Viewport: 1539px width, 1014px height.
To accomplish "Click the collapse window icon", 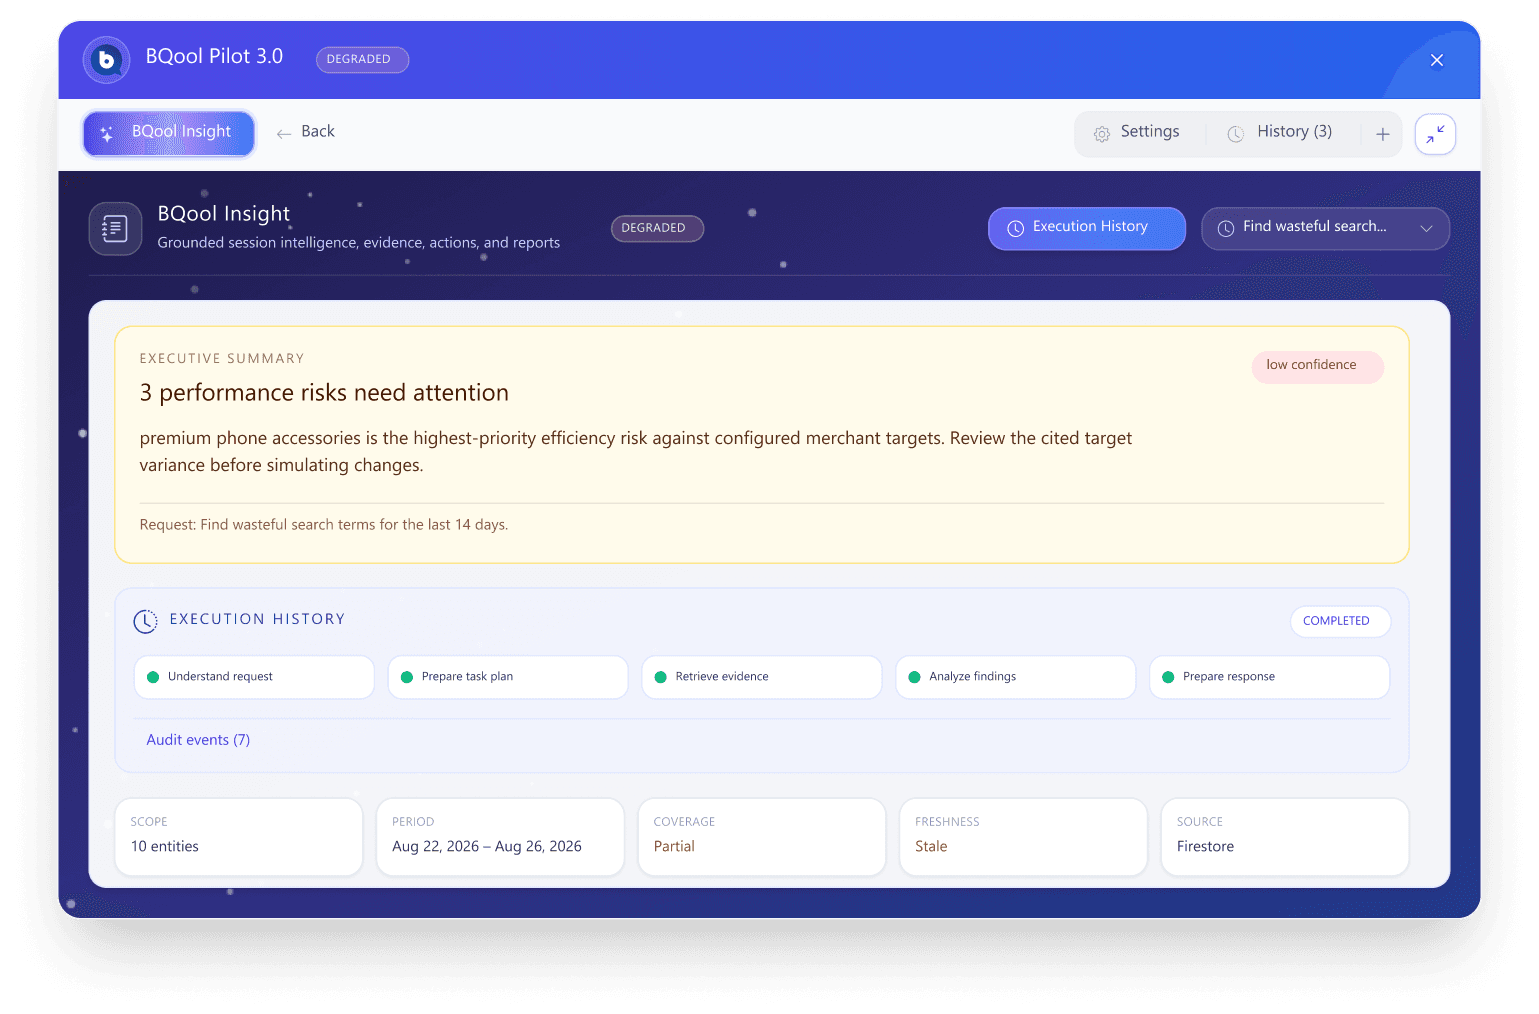I will (1435, 134).
